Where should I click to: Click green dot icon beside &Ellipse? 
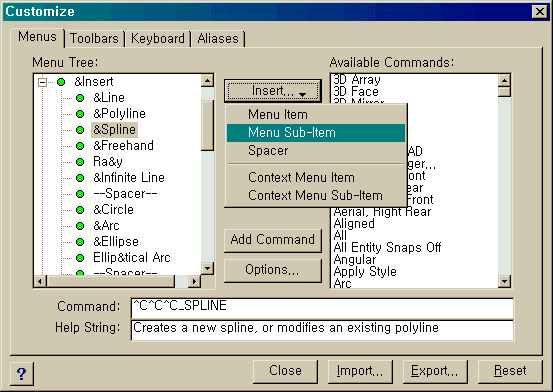(80, 242)
